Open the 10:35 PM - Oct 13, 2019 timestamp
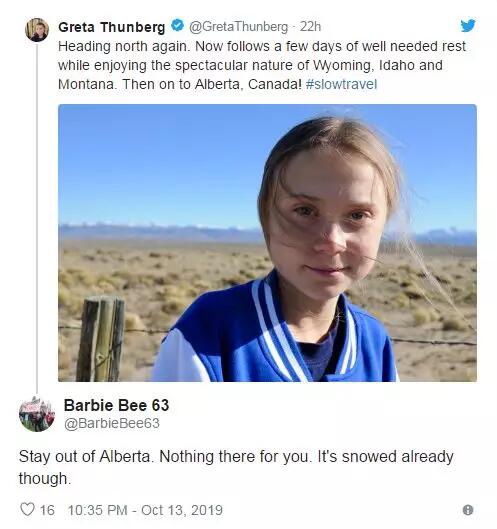Viewport: 497px width, 529px height. pyautogui.click(x=145, y=510)
